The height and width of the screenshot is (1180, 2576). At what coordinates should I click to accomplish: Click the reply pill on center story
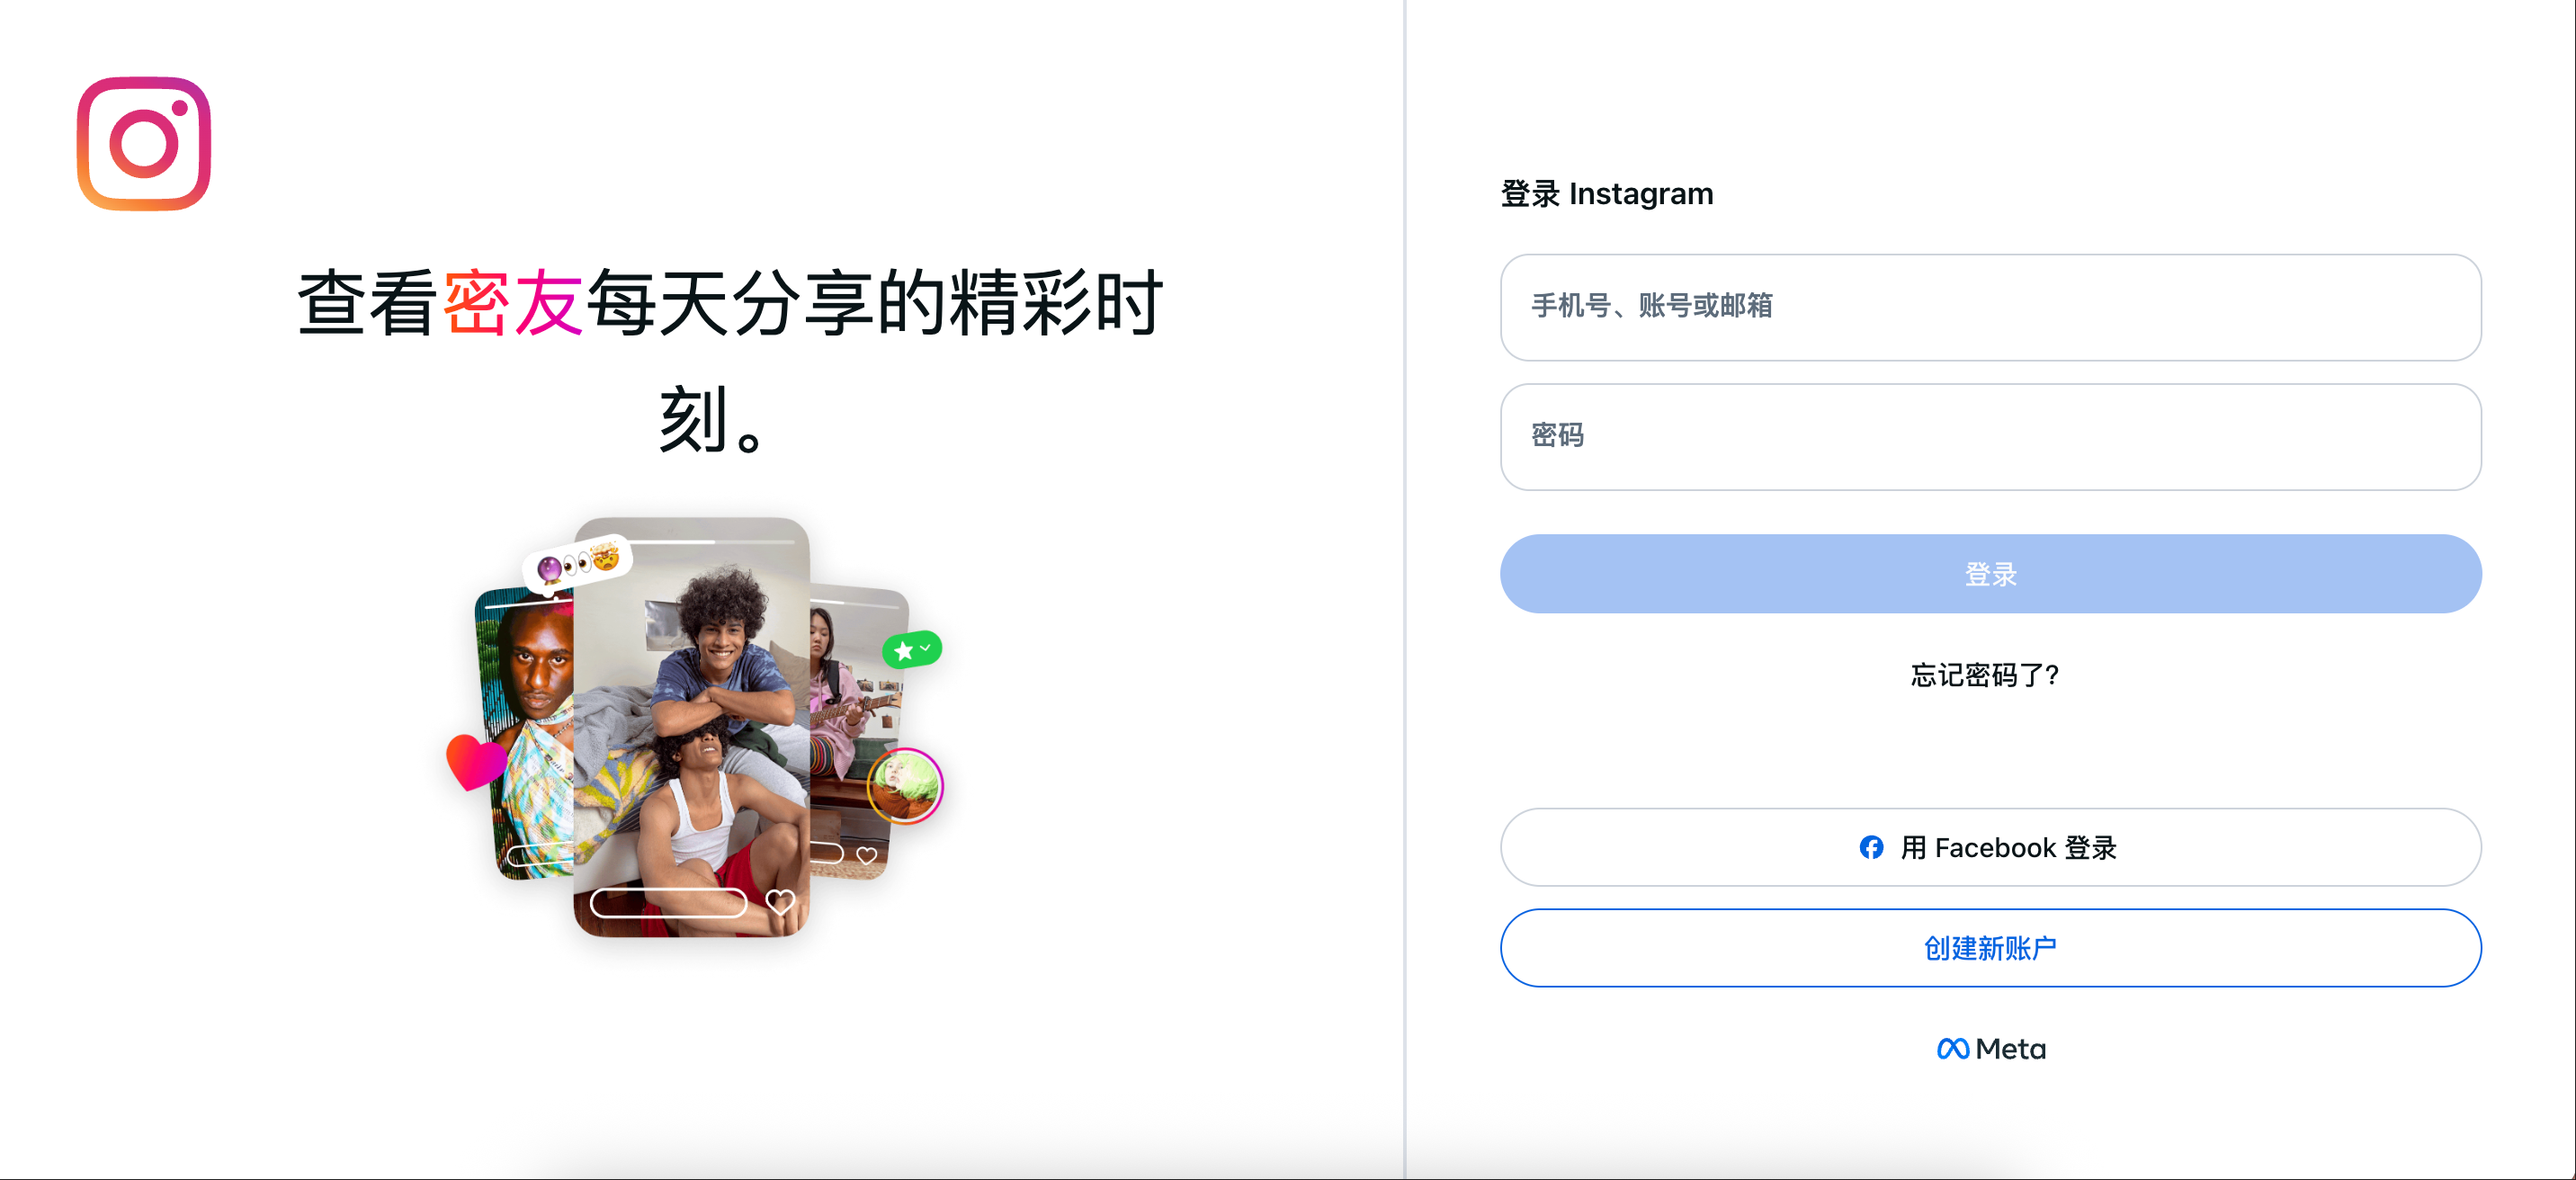click(668, 903)
